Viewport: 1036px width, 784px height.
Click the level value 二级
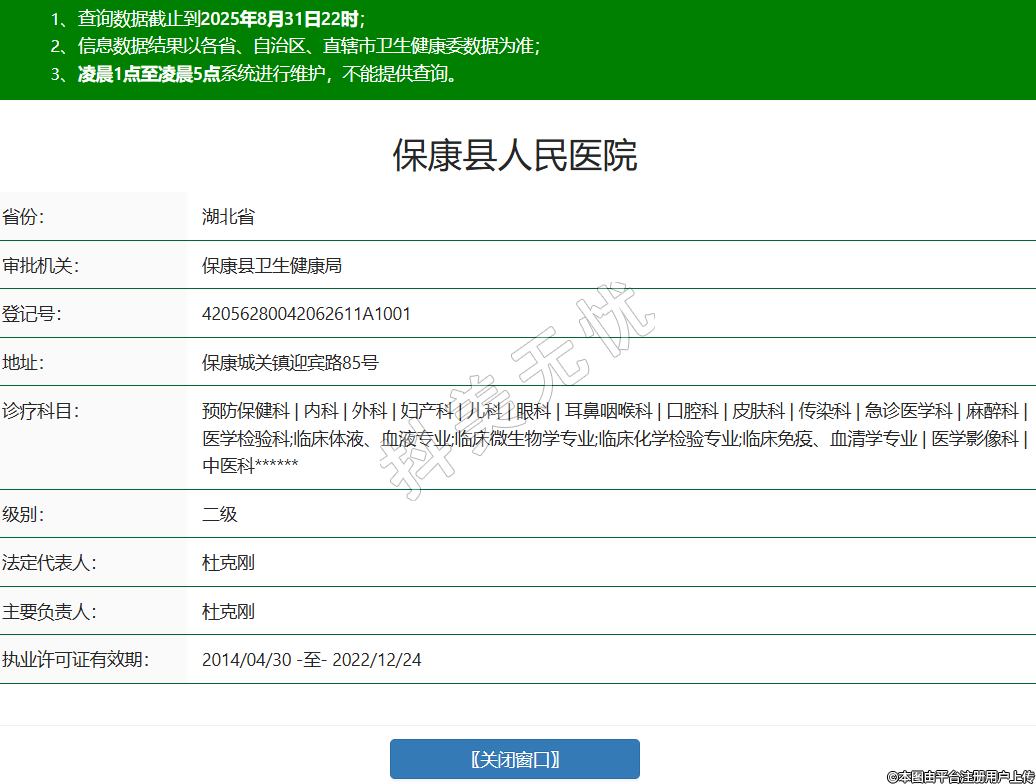point(219,514)
